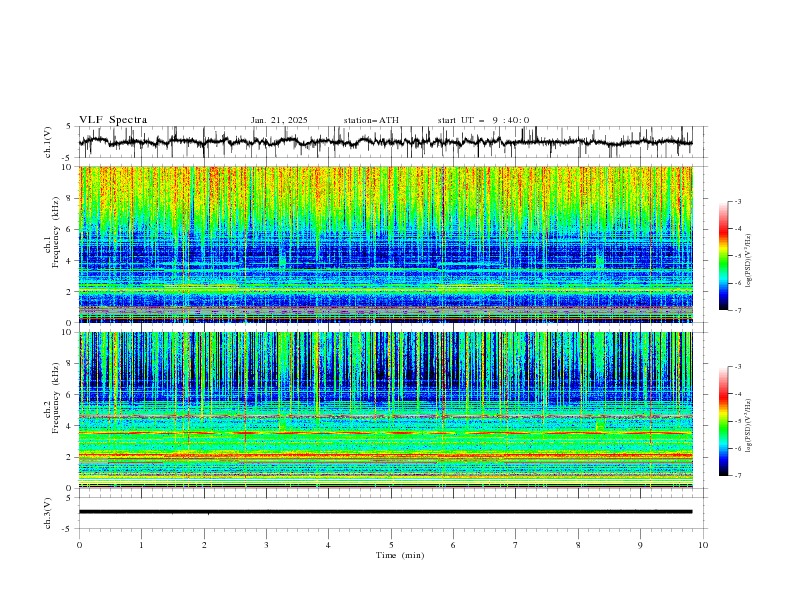Viewport: 792px width, 612px height.
Task: Click the date "Jan. 21, 2025"
Action: (279, 120)
